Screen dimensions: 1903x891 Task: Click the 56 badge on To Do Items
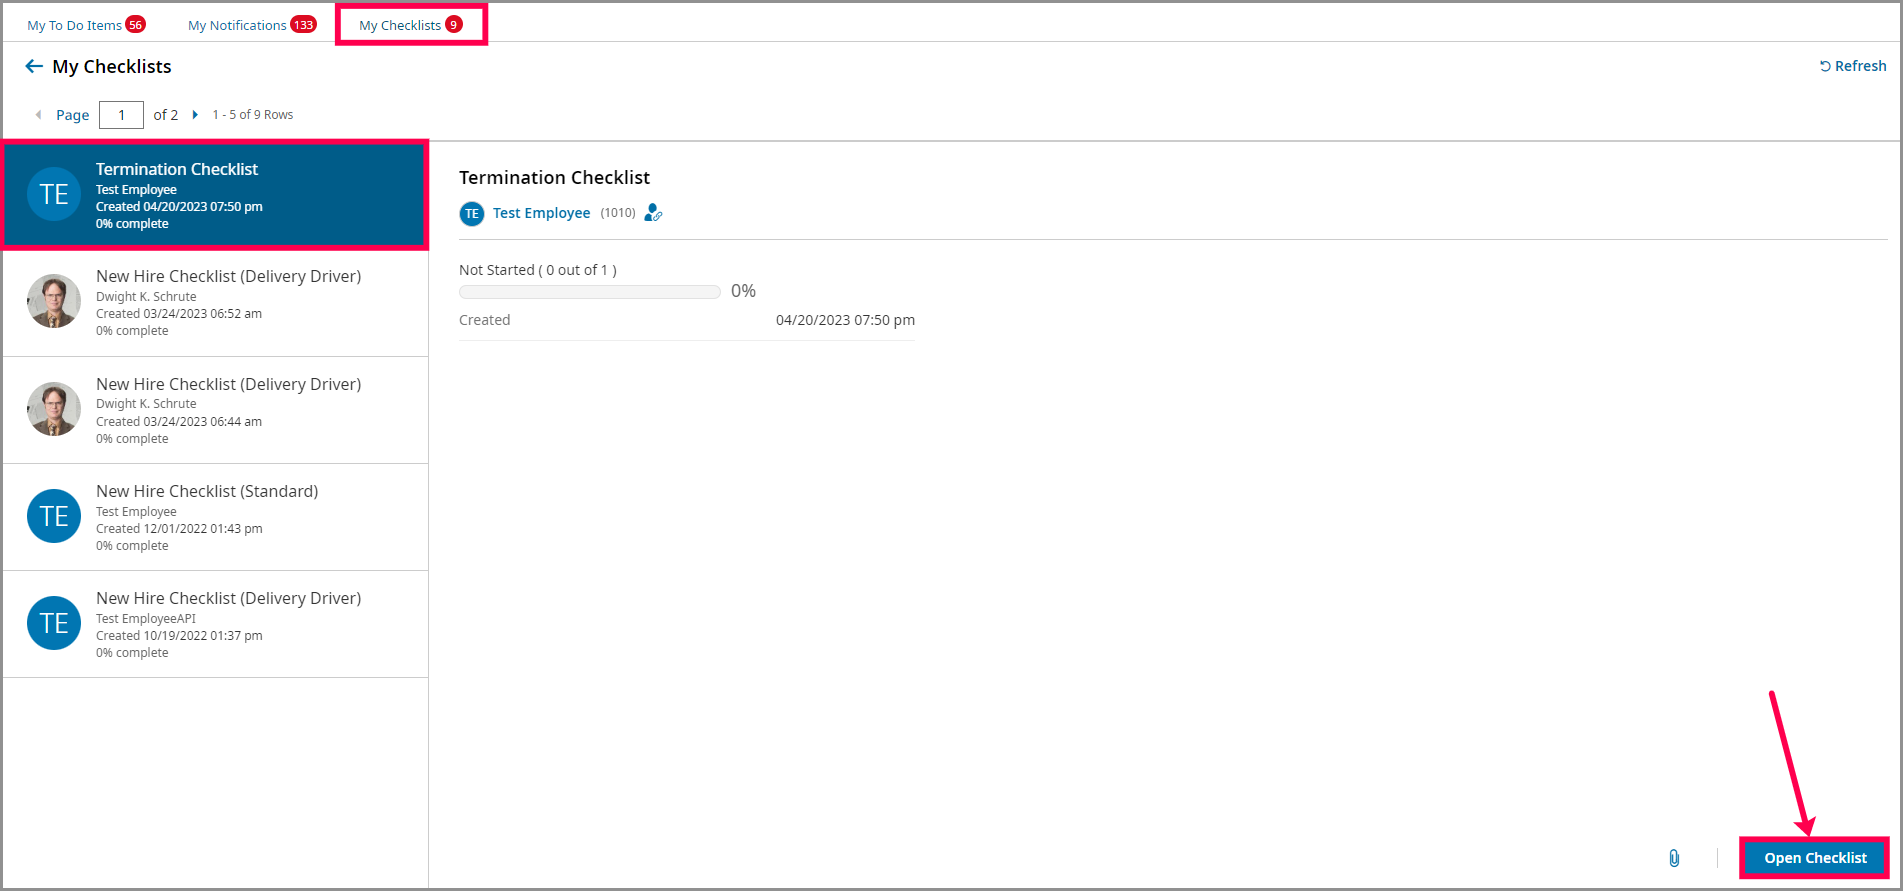coord(135,25)
